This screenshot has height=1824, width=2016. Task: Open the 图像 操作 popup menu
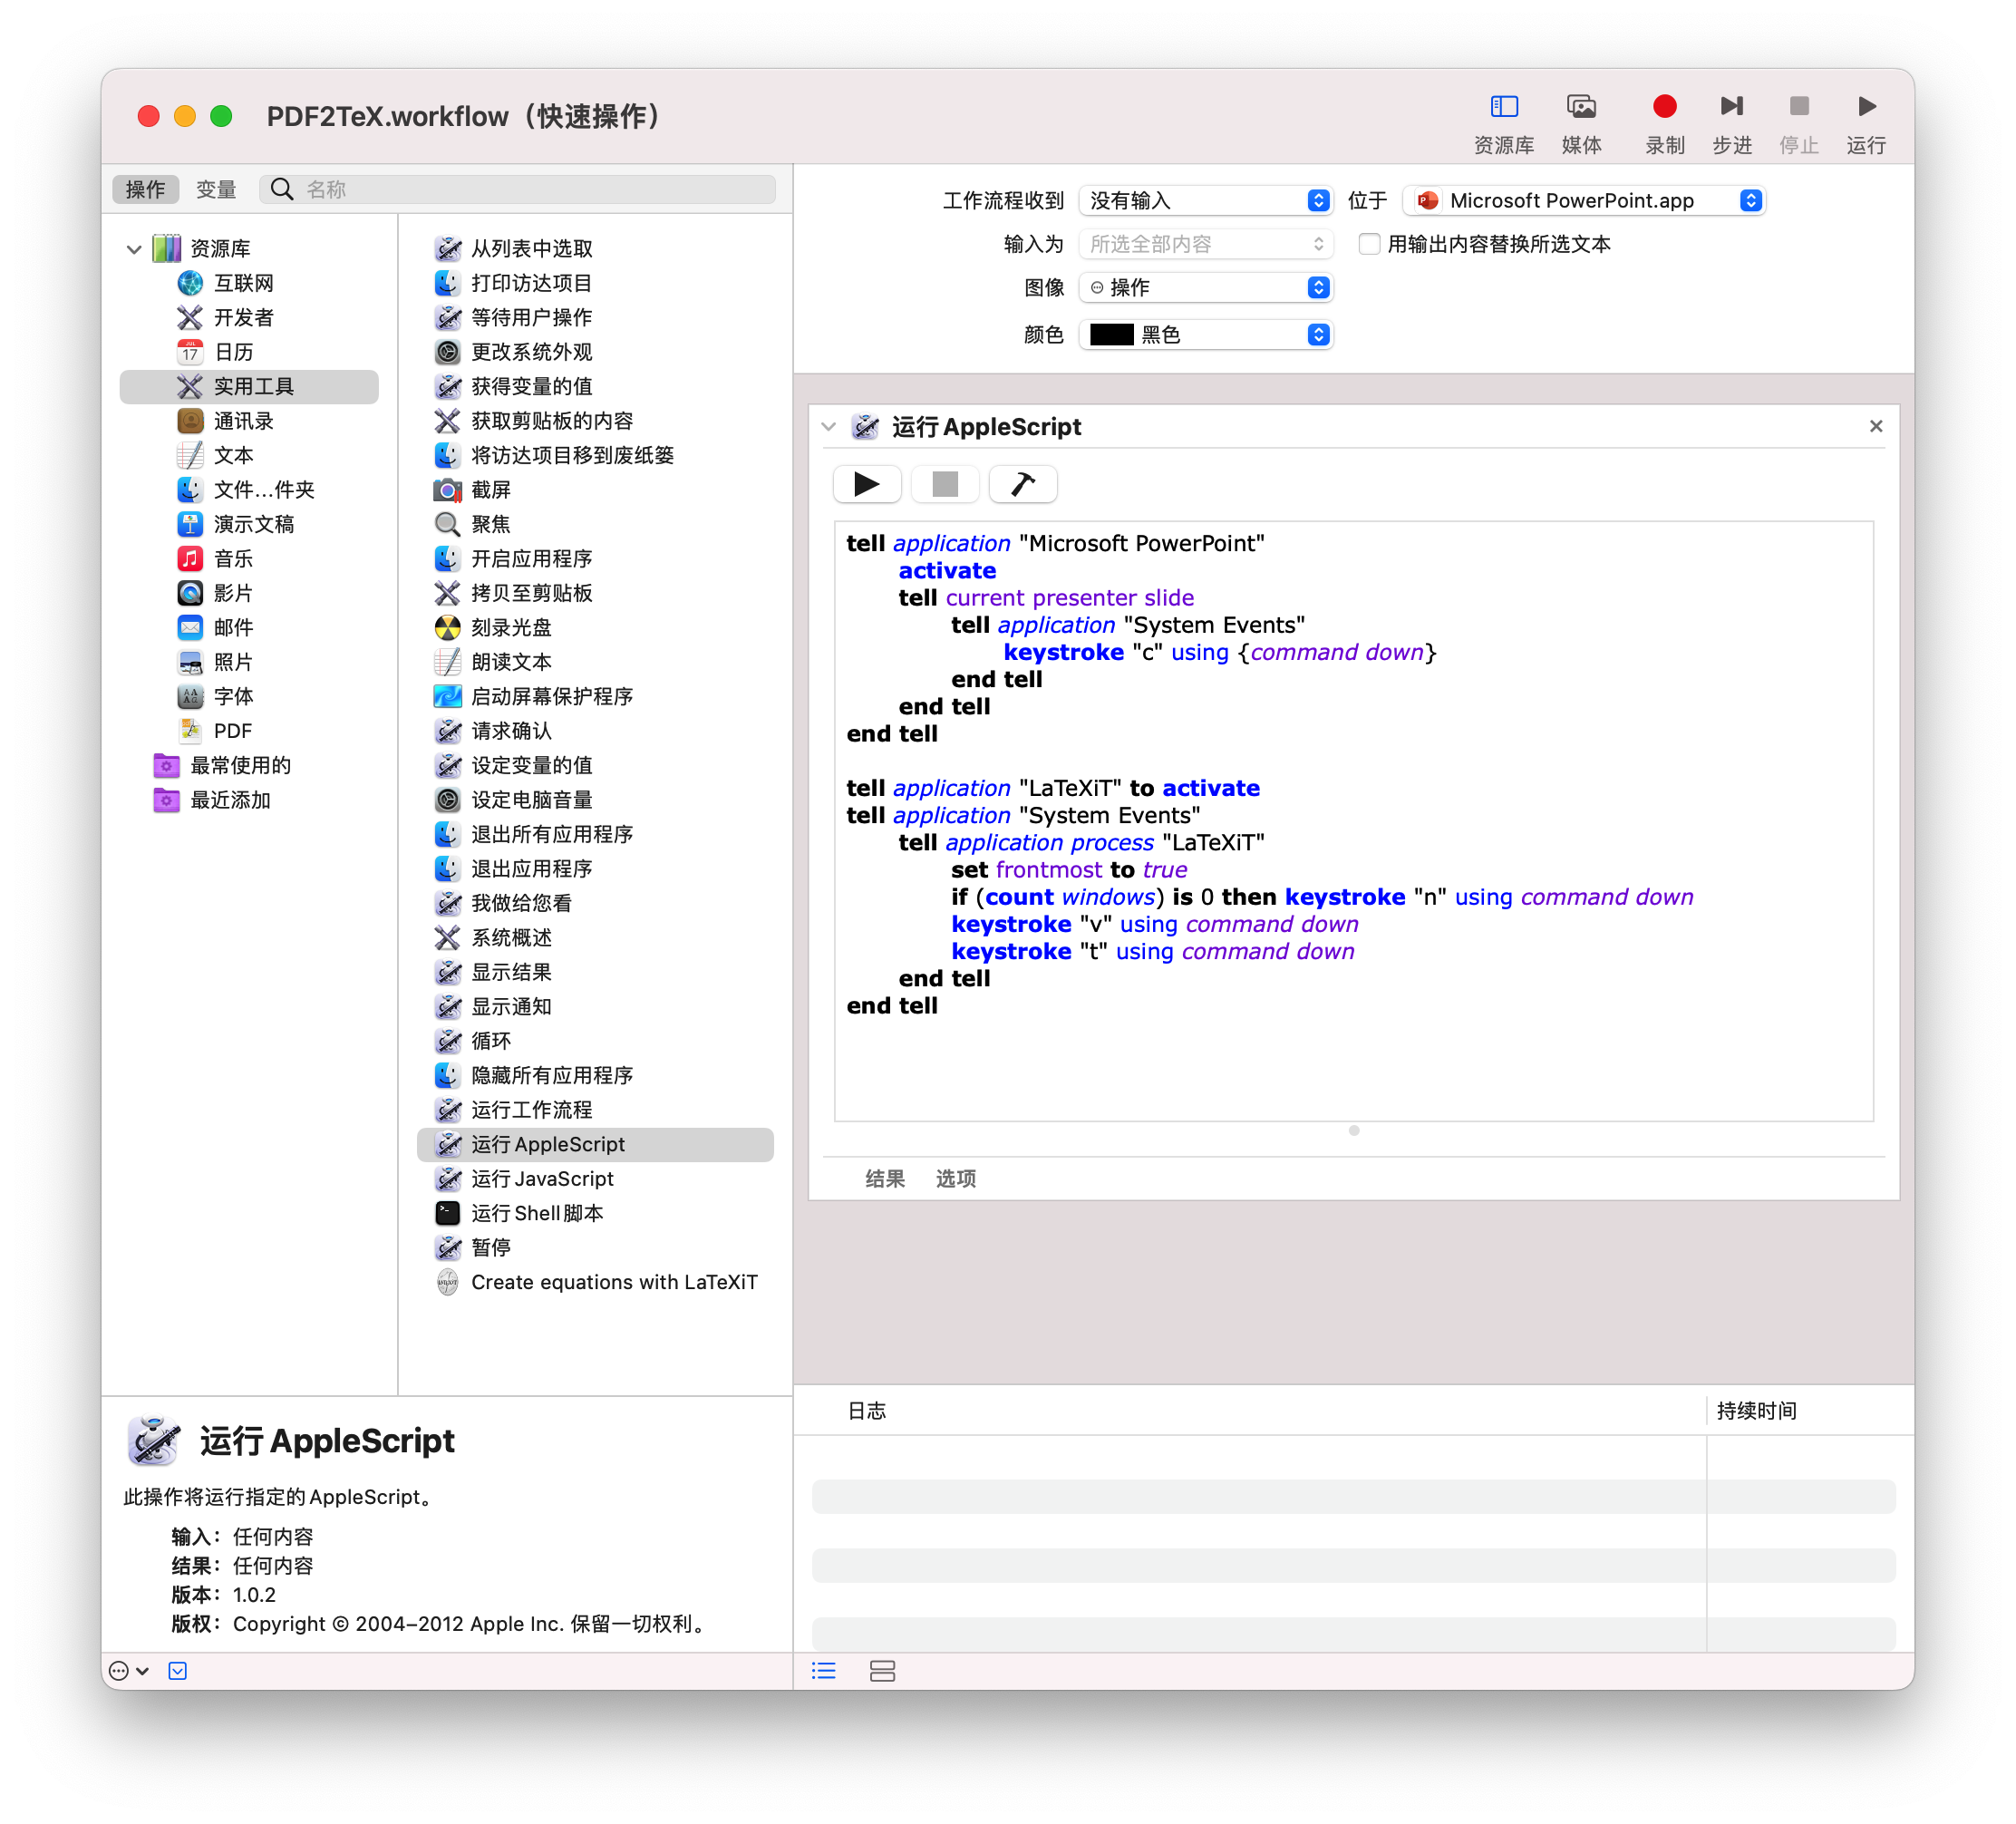coord(1206,288)
